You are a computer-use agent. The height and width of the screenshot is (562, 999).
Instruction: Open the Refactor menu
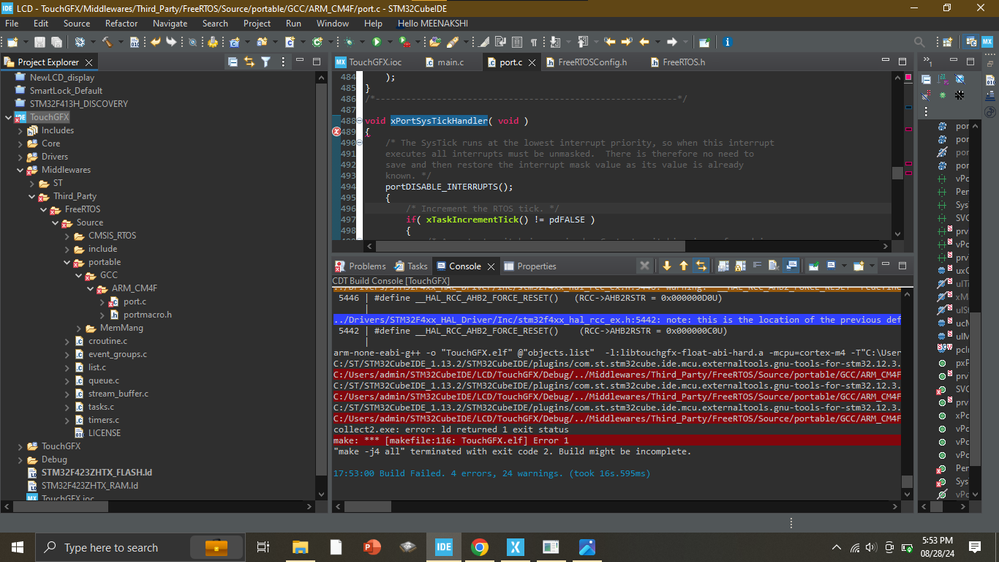coord(121,23)
